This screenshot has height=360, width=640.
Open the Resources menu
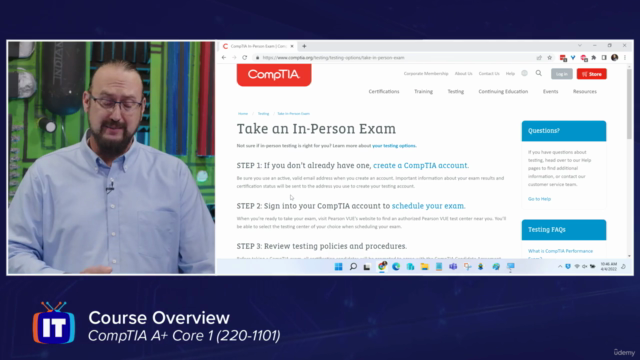(584, 91)
